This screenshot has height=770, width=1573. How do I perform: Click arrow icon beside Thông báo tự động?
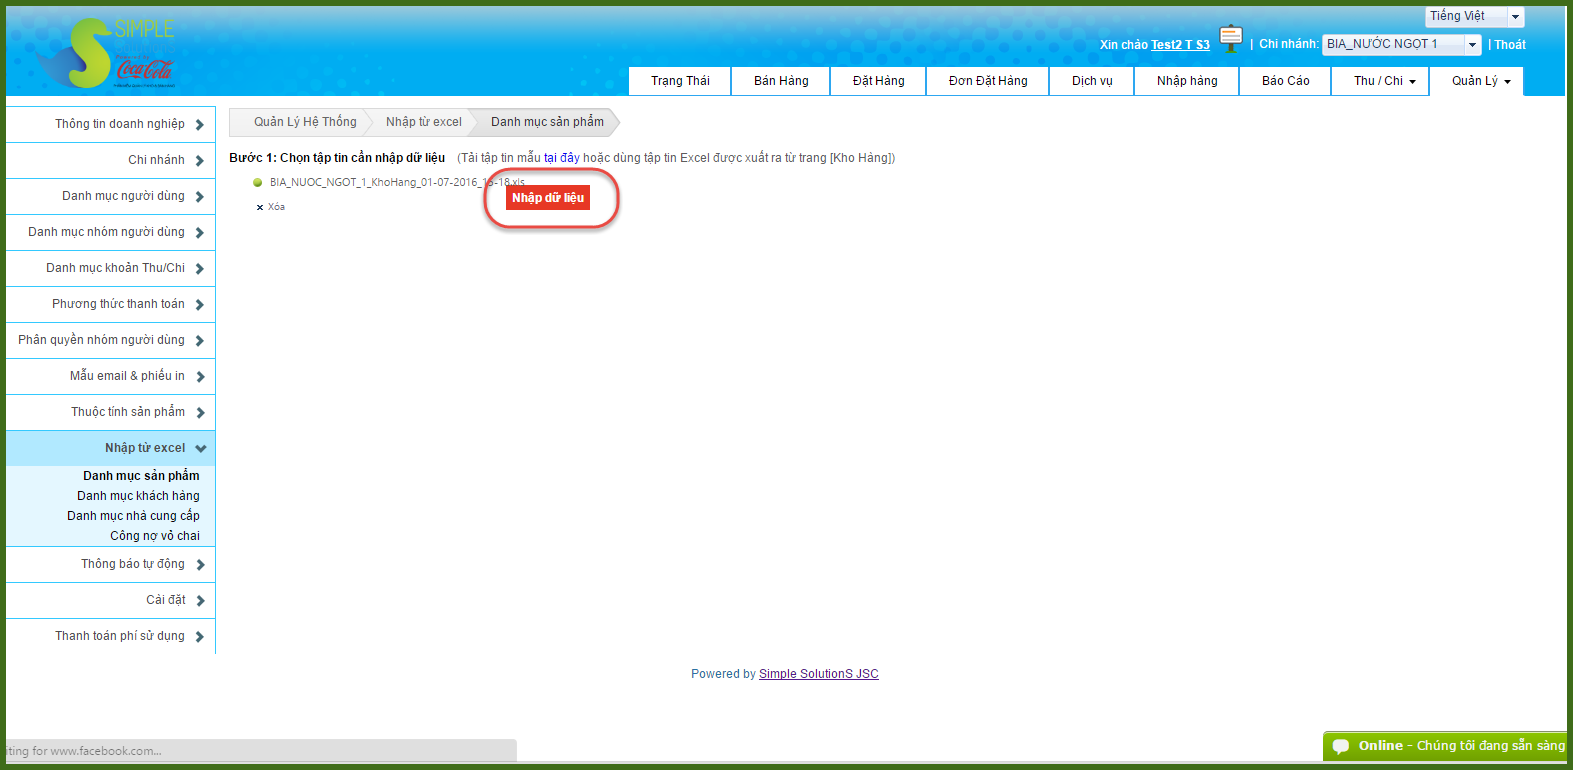click(x=200, y=565)
